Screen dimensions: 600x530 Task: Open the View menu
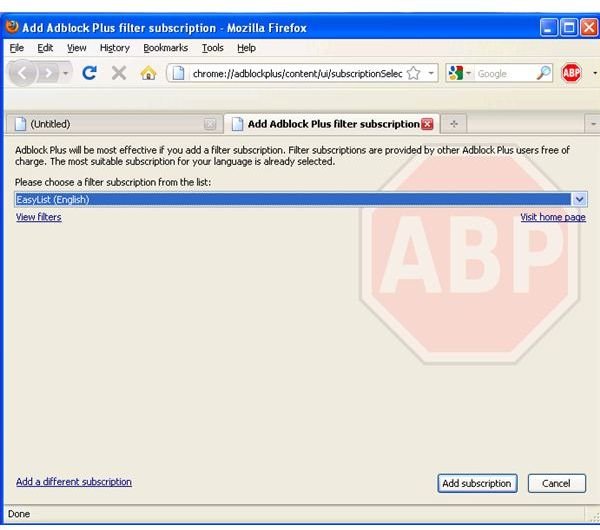[x=77, y=48]
